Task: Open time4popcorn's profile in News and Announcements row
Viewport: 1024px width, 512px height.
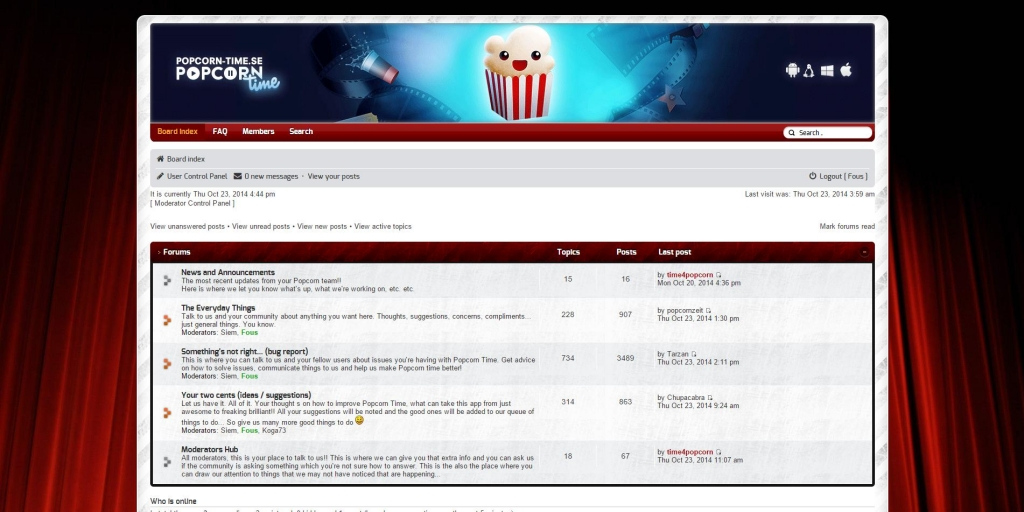Action: [690, 275]
